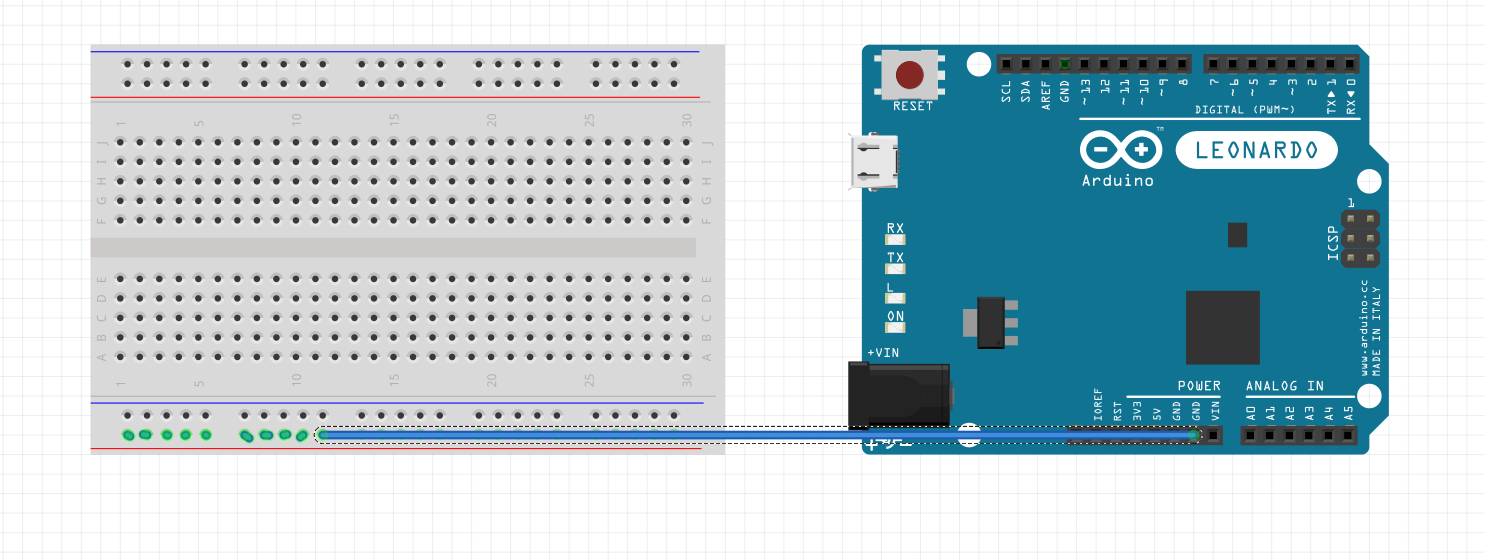This screenshot has height=560, width=1485.
Task: Click digital pin 8 socket
Action: tap(1183, 64)
